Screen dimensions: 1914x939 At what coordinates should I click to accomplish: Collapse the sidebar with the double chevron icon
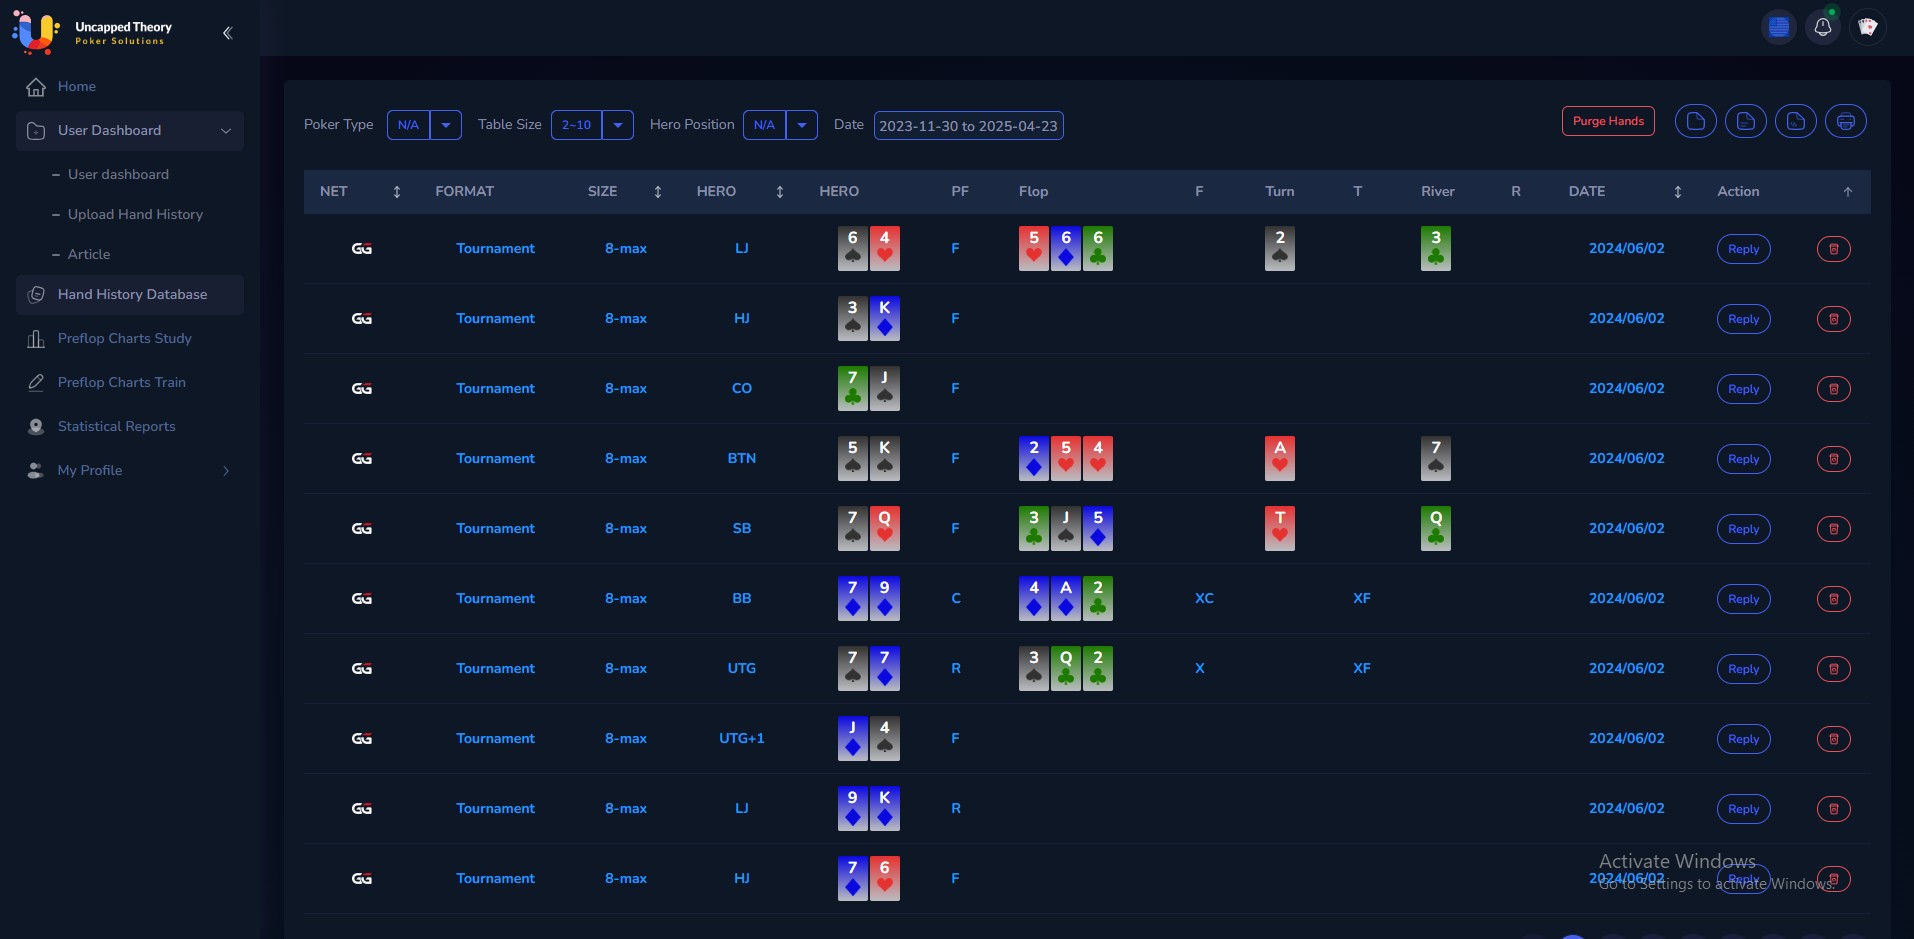click(x=227, y=33)
